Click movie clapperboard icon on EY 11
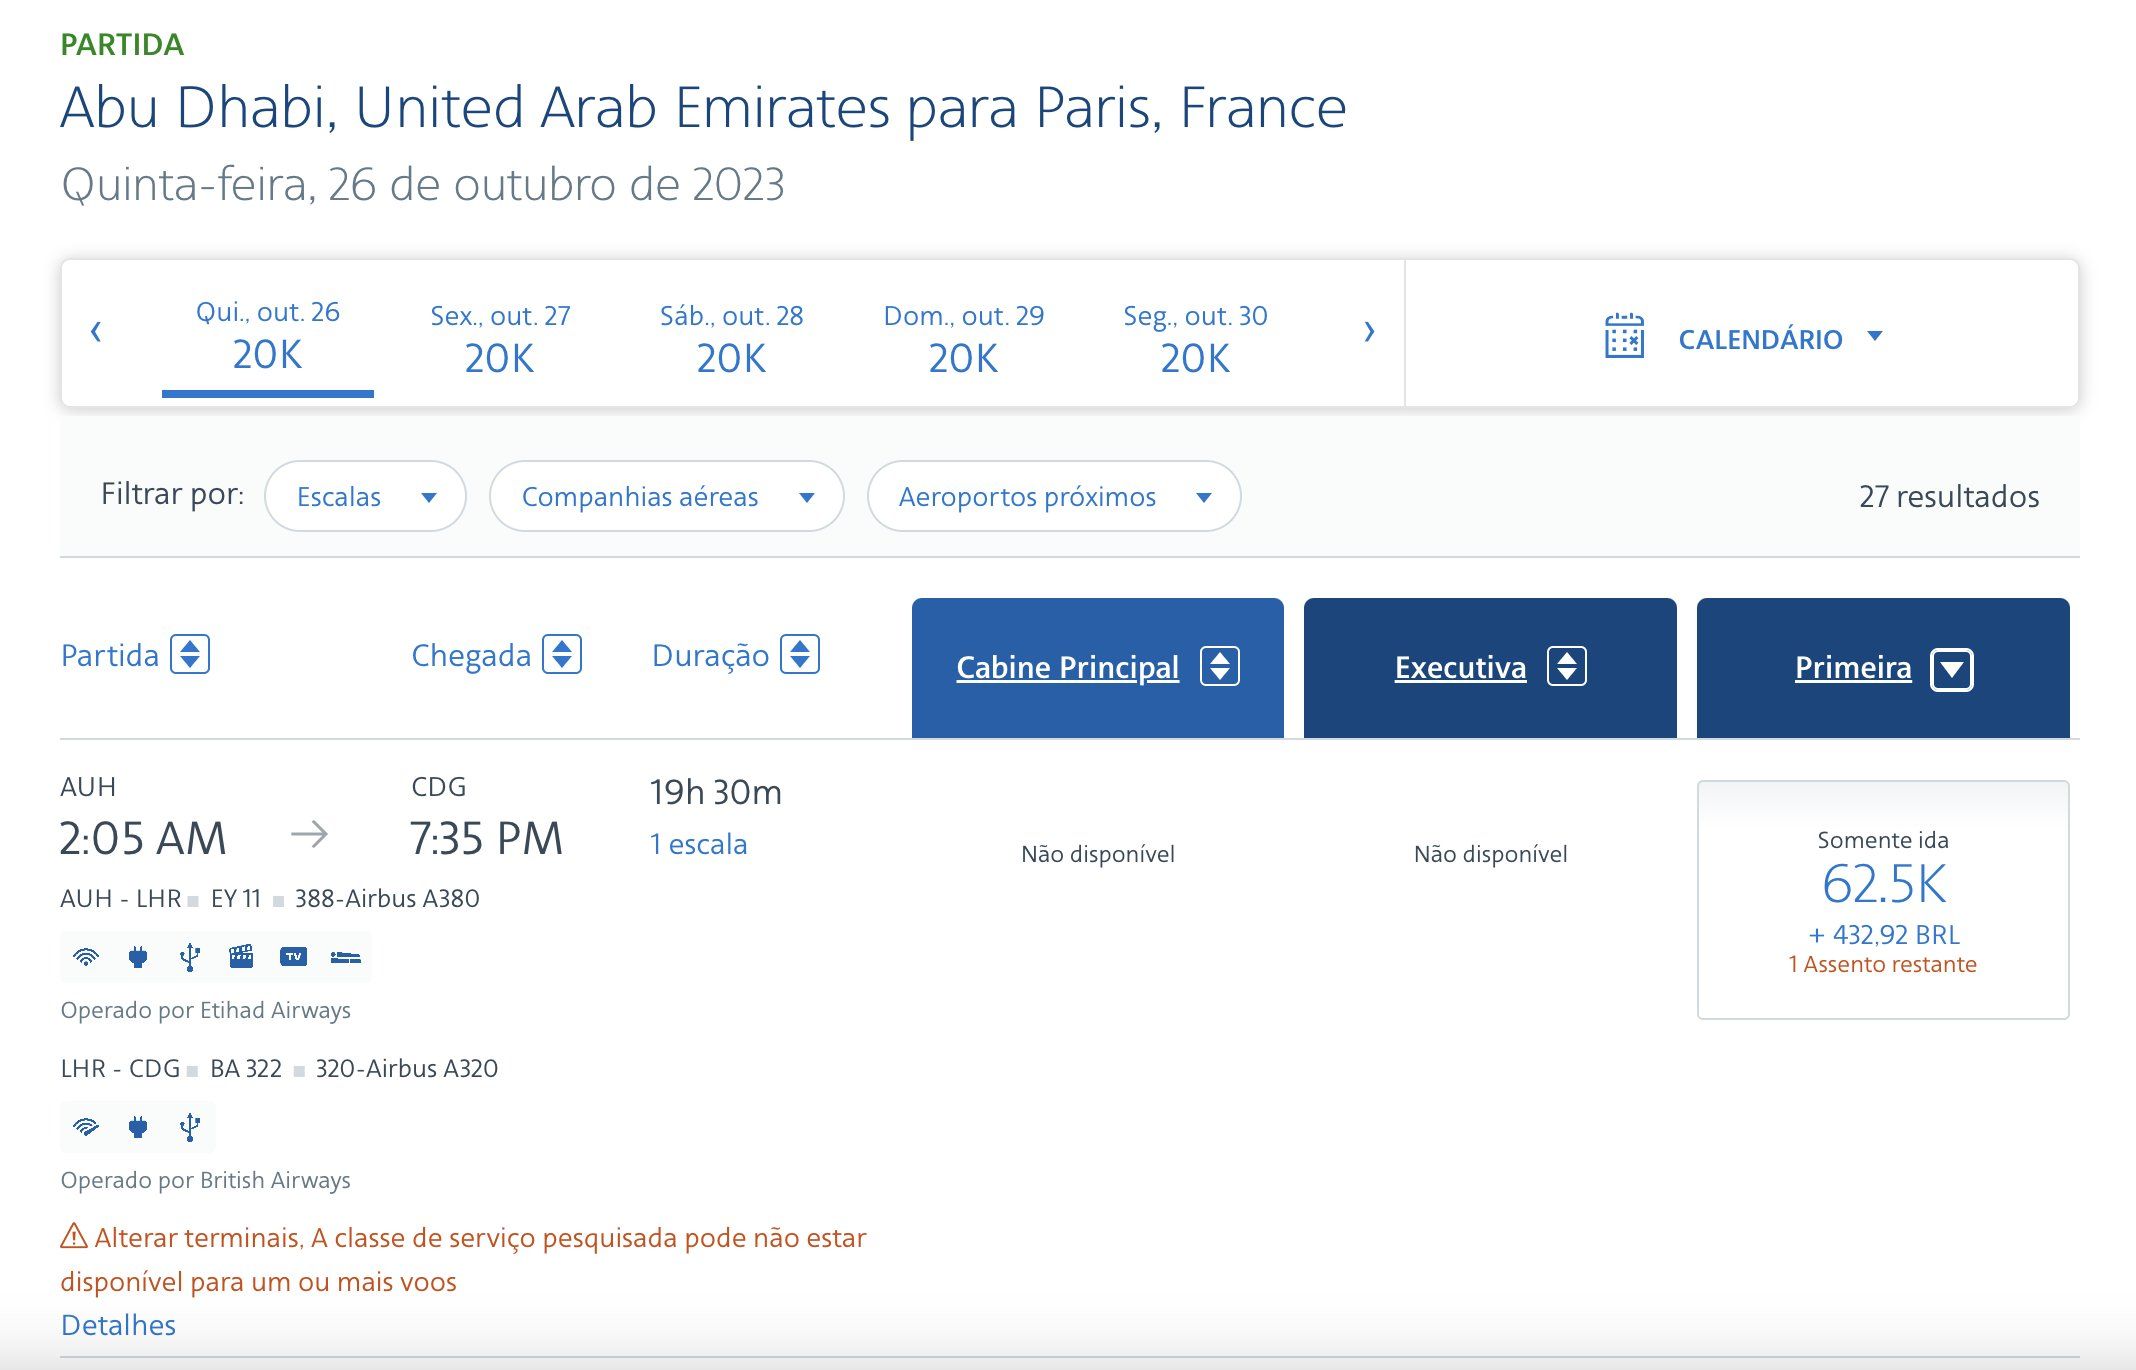Screen dimensions: 2136x1370 [x=241, y=957]
